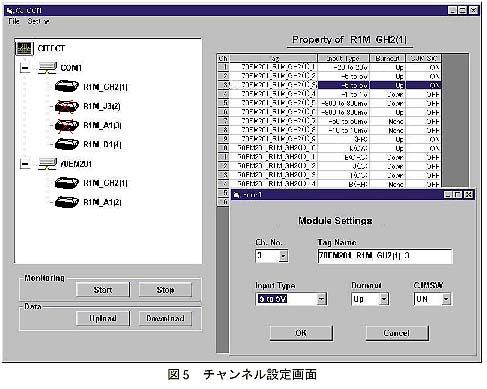This screenshot has height=389, width=487.
Task: Select the R1M_A1[3] tree label
Action: (x=102, y=125)
